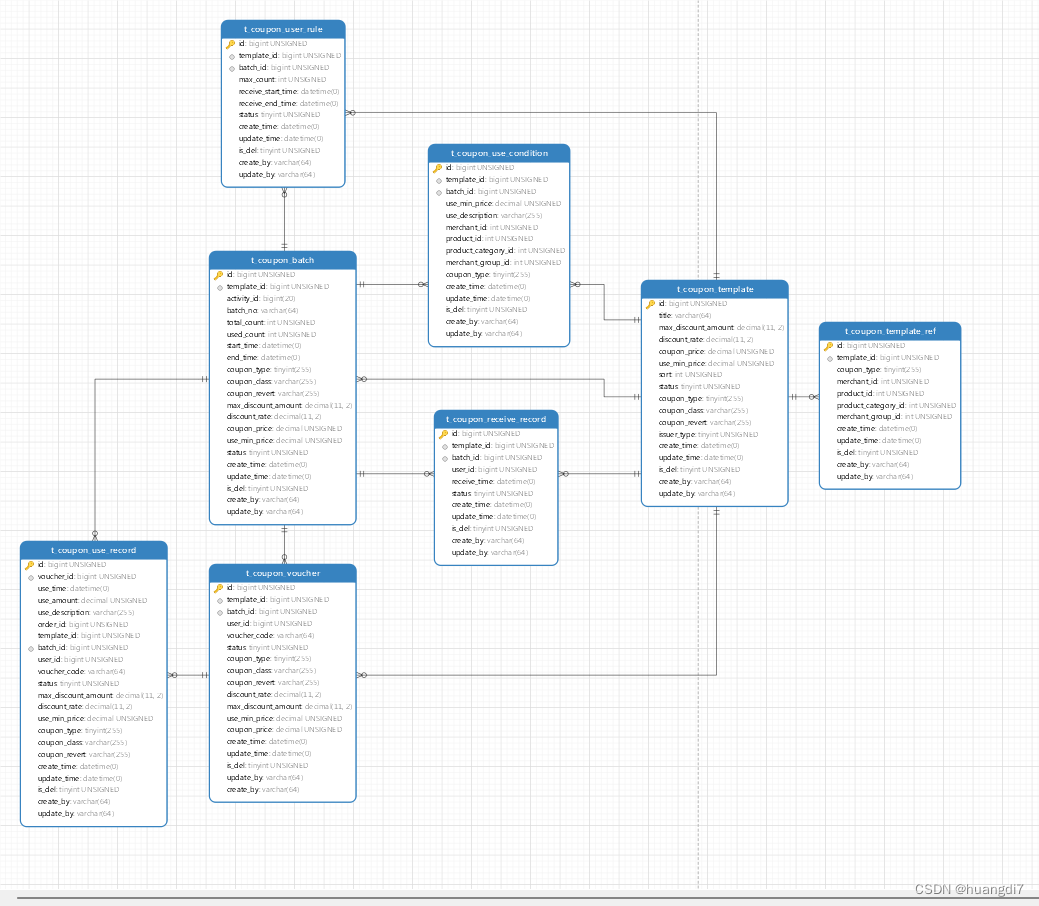The height and width of the screenshot is (906, 1039).
Task: Click start_time column in t_coupon_batch
Action: pyautogui.click(x=264, y=346)
